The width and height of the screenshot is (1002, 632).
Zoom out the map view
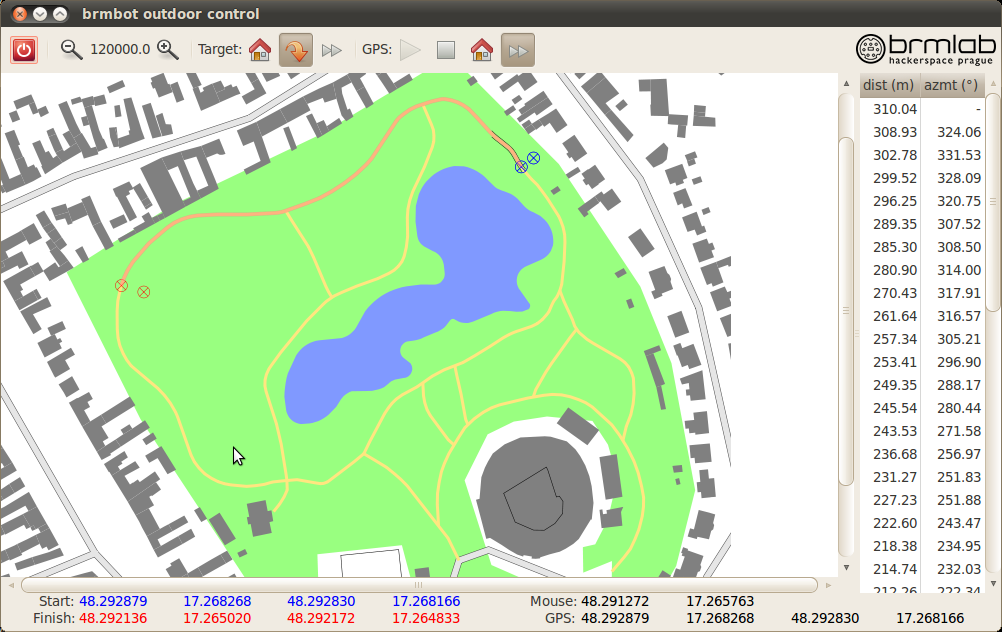click(71, 50)
